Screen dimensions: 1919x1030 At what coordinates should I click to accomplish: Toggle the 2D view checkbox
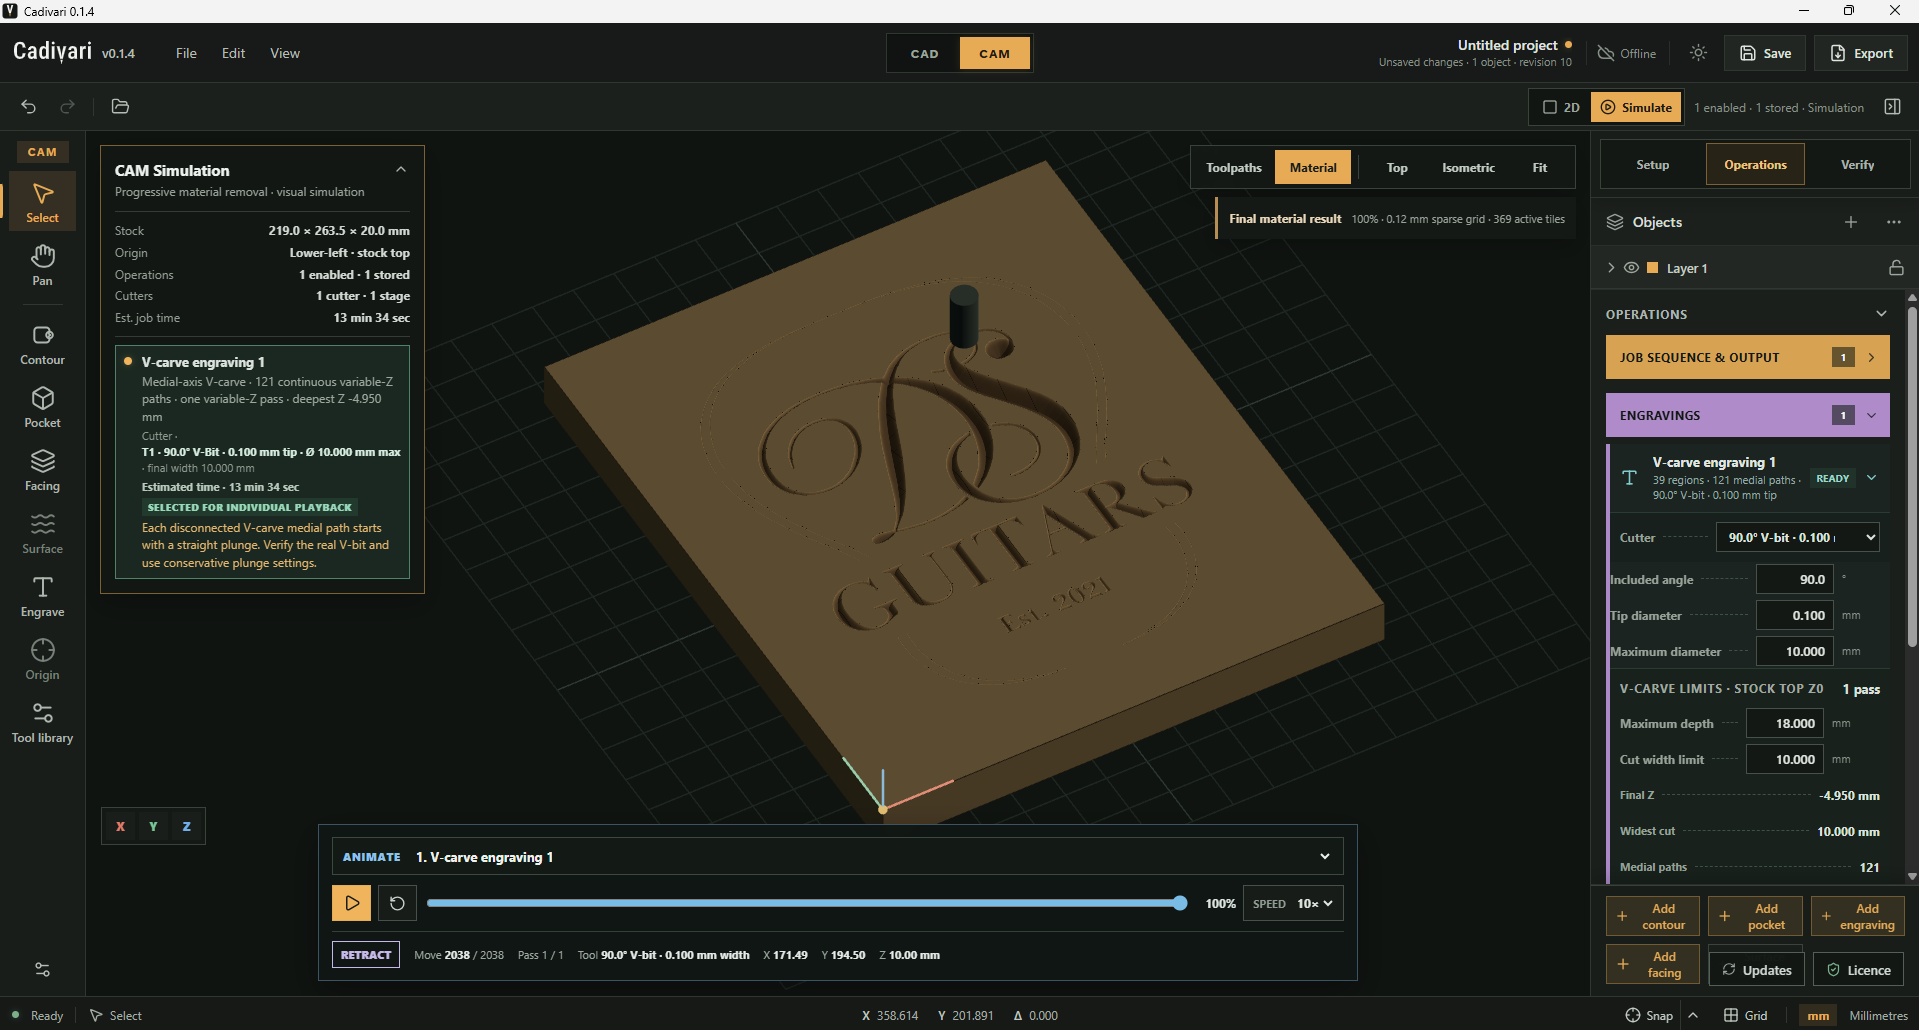point(1561,107)
